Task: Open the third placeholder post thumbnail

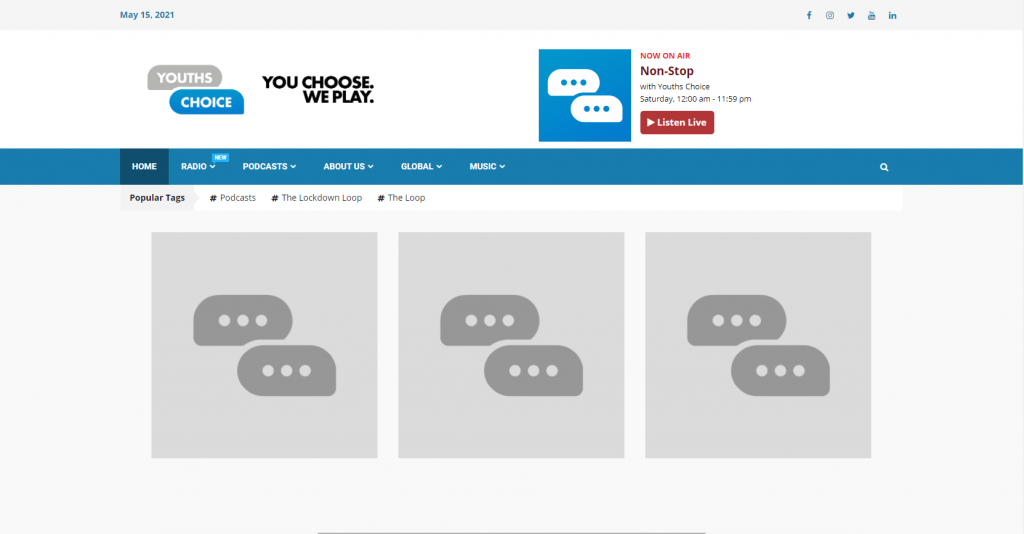Action: point(758,345)
